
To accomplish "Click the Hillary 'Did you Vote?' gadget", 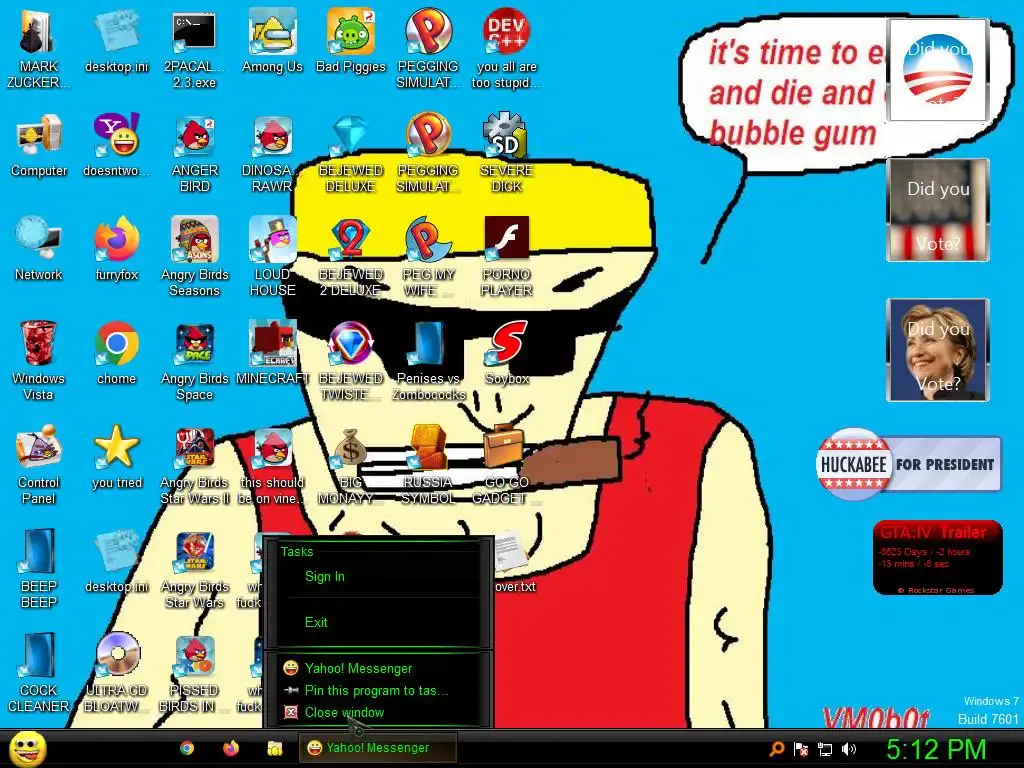I will [x=938, y=349].
